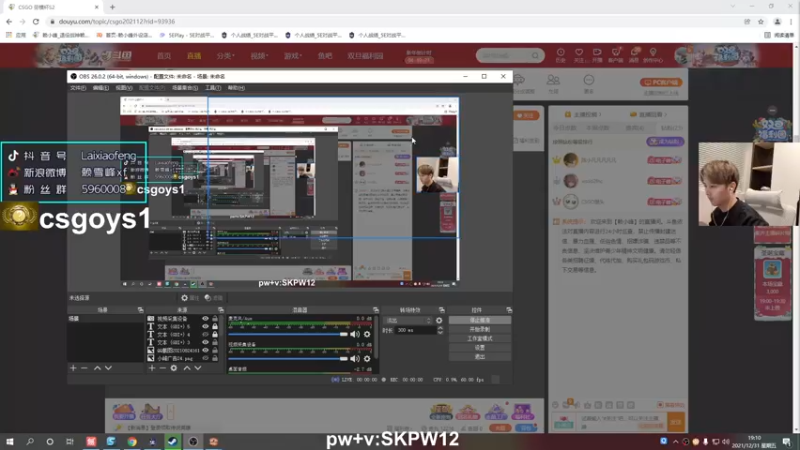Bookmark this page with star icon
Viewport: 800px width, 450px height.
pyautogui.click(x=761, y=21)
